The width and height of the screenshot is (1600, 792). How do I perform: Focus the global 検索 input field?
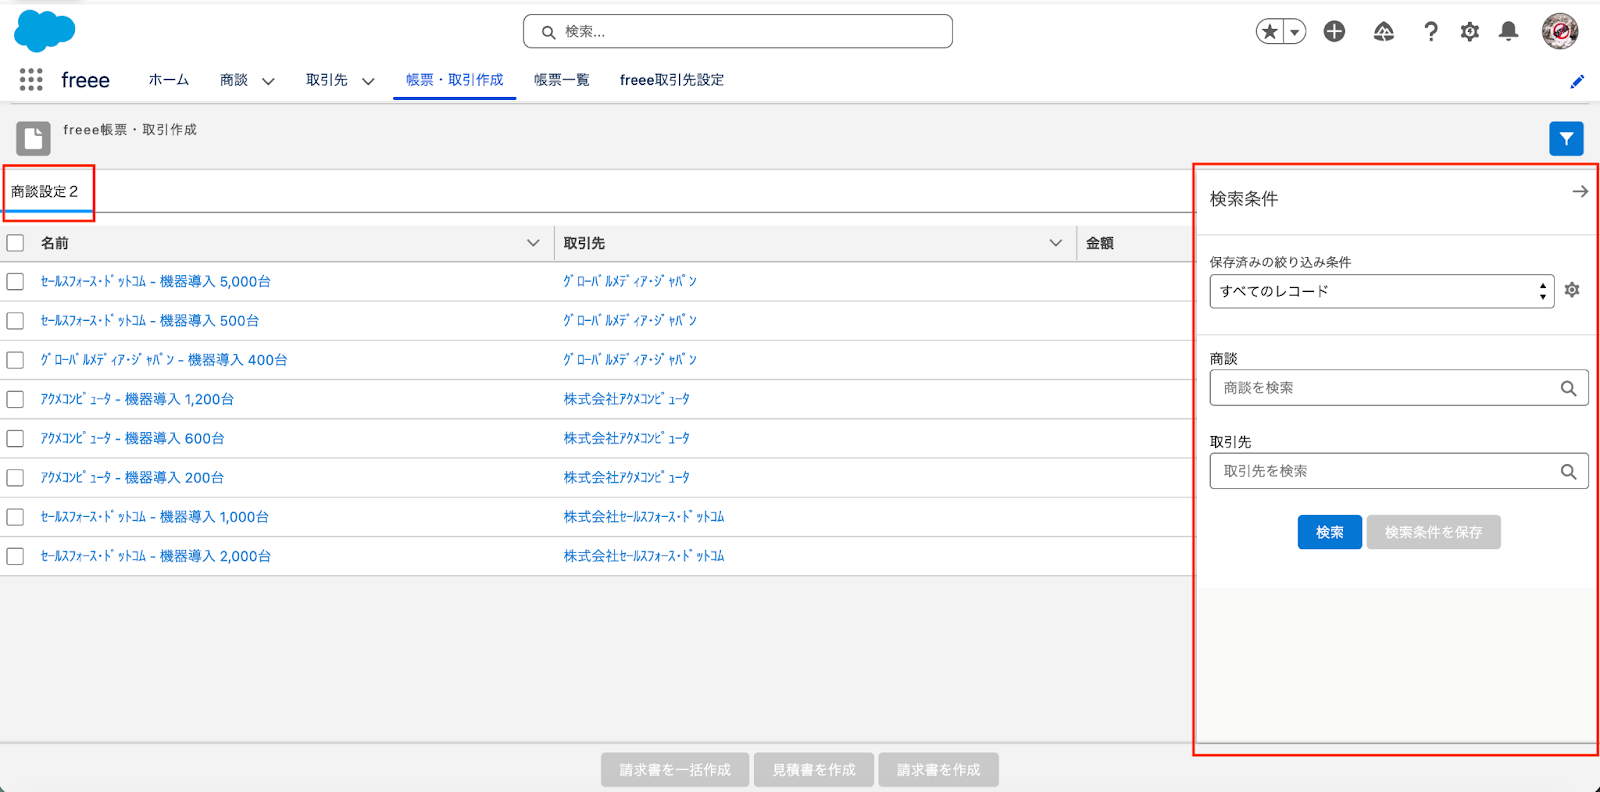point(738,32)
